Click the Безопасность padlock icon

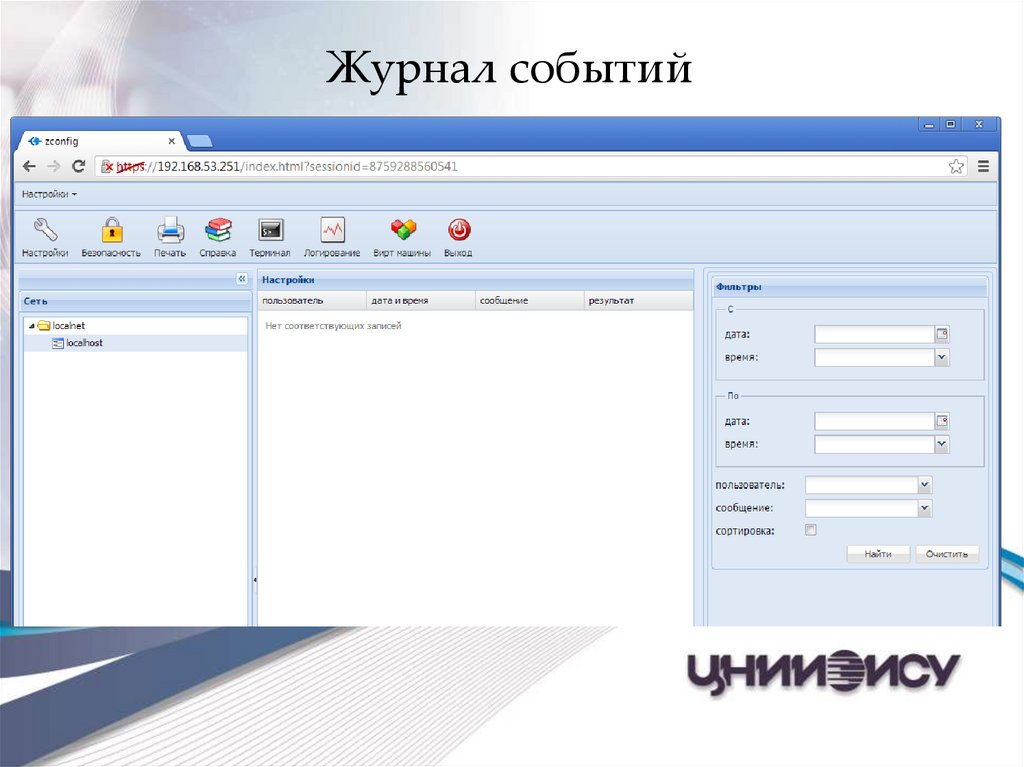click(x=111, y=230)
